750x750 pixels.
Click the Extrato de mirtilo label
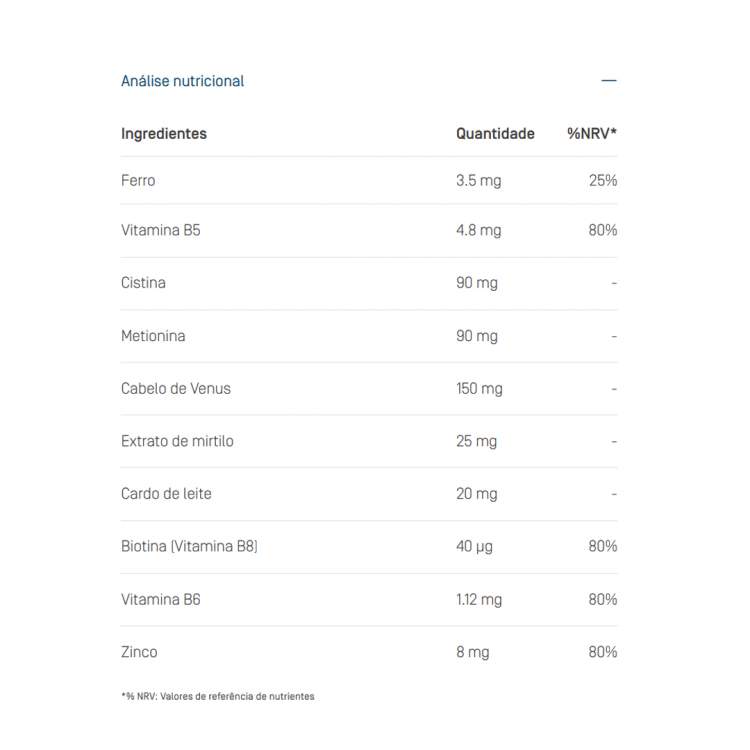(177, 441)
